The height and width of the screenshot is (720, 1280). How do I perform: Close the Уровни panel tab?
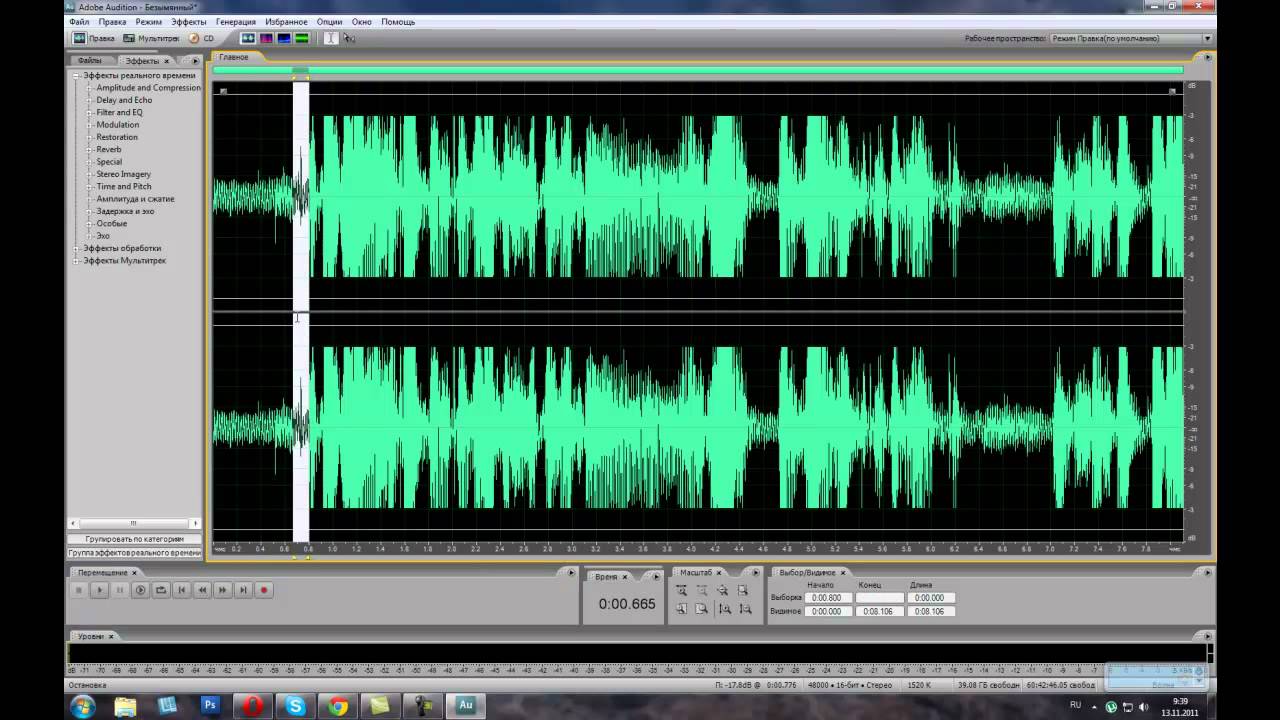pos(111,636)
